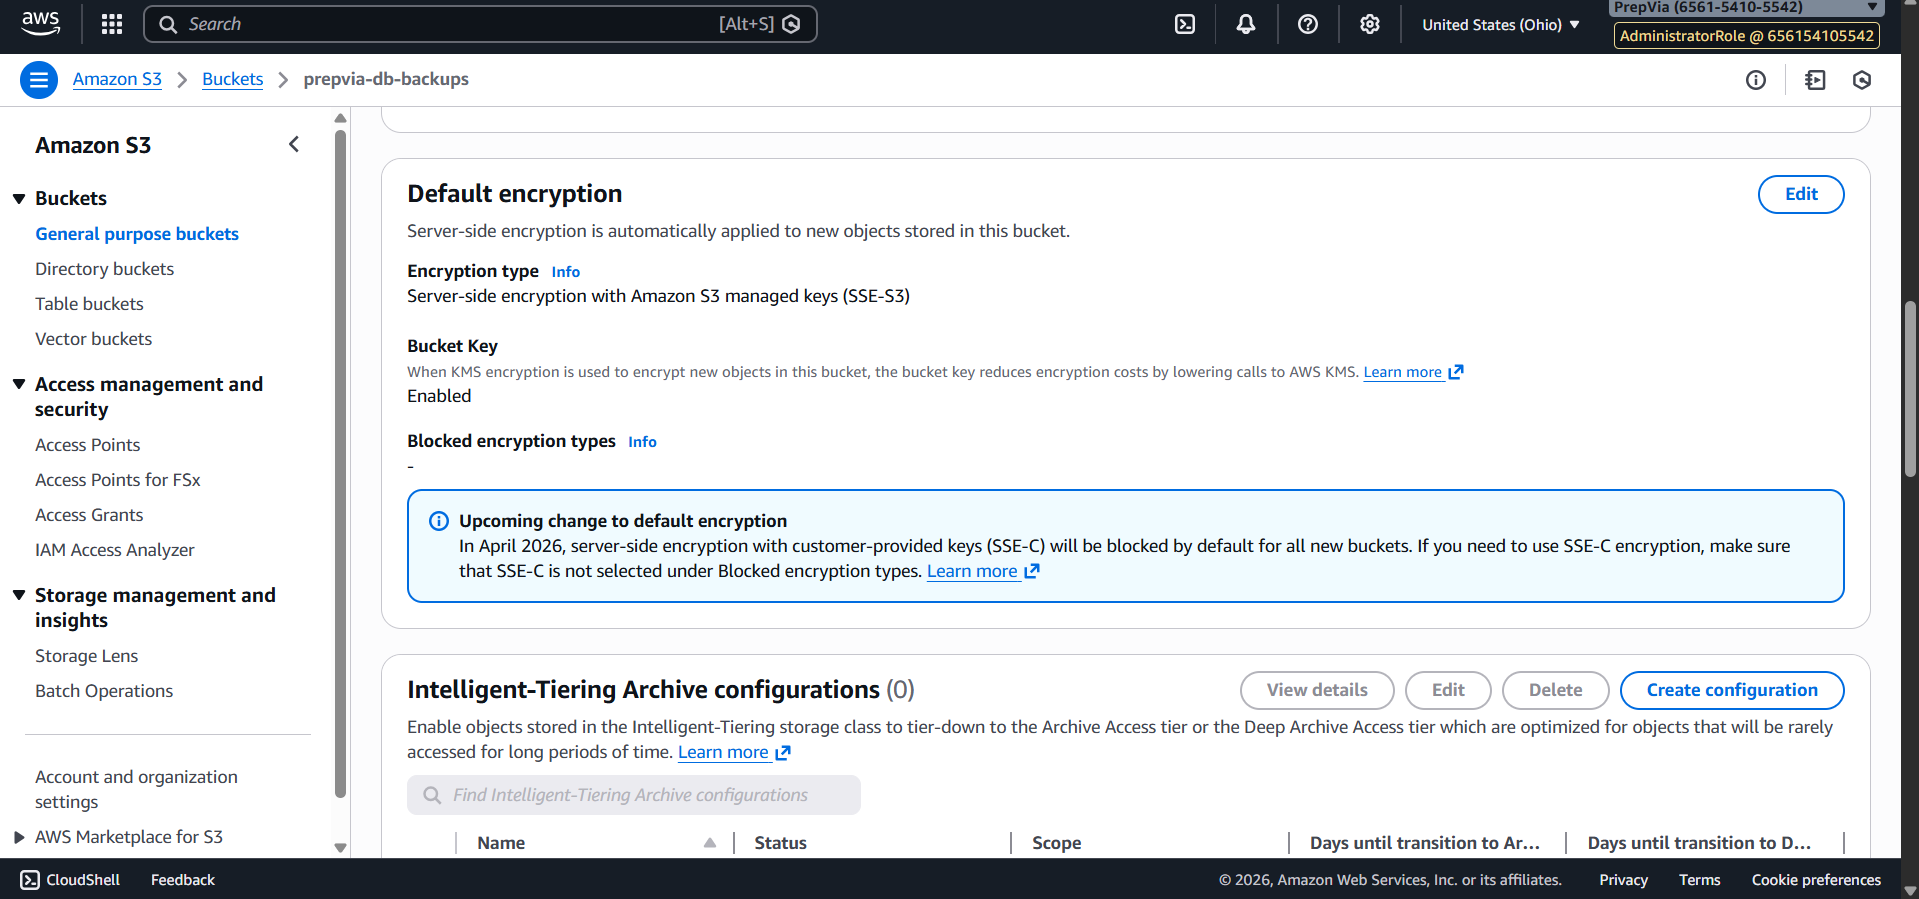This screenshot has width=1919, height=899.
Task: Open Access Points for FSx
Action: 117,480
